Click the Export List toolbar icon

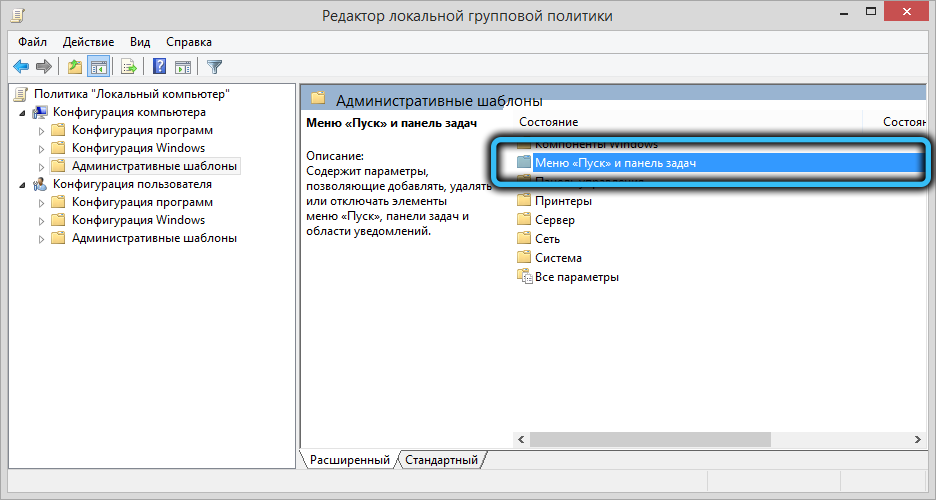click(129, 67)
